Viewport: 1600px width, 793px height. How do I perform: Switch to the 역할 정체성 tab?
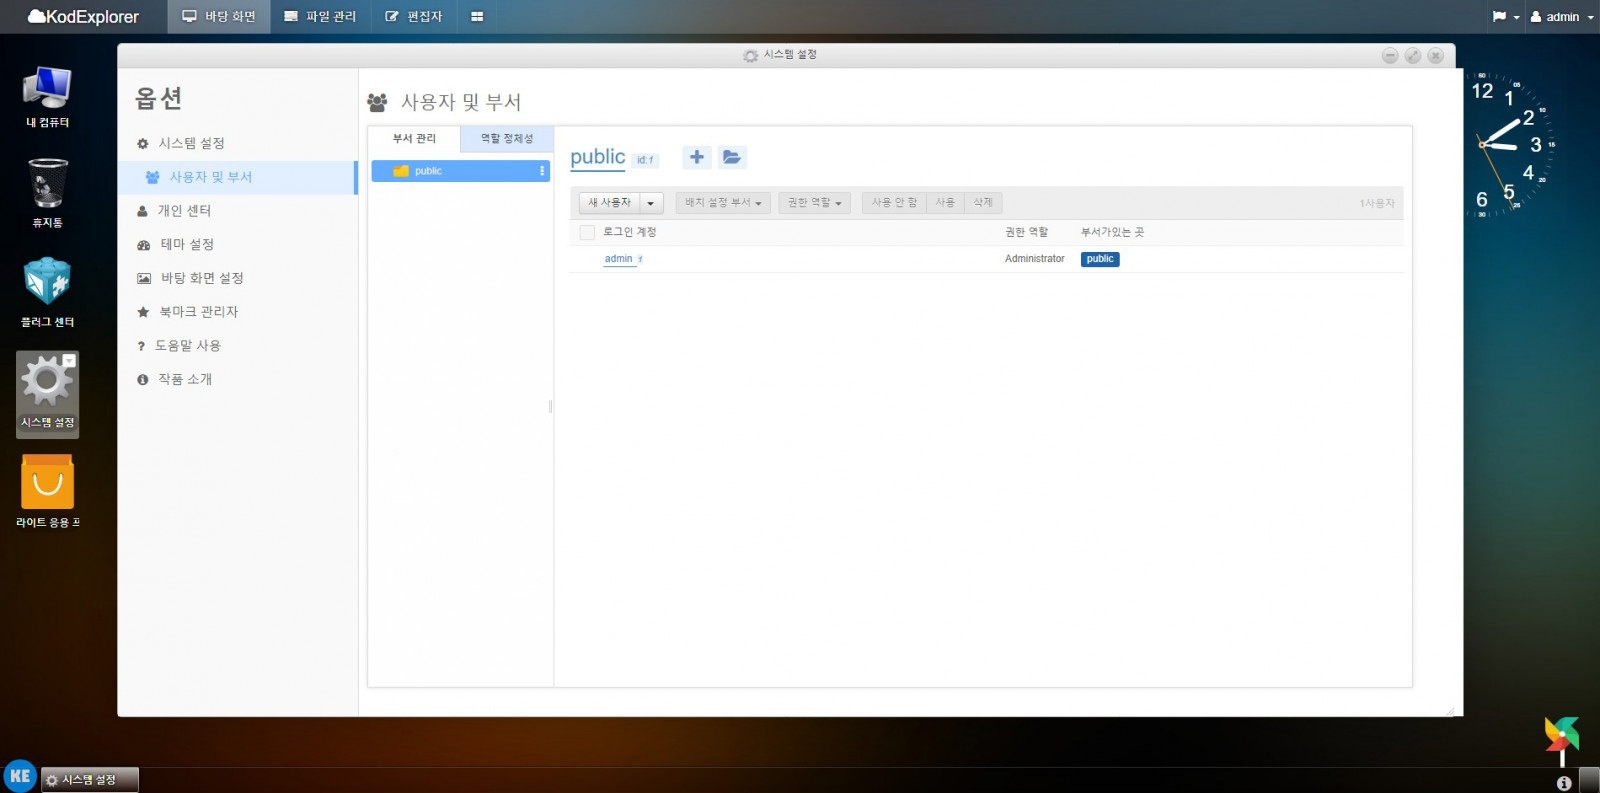[x=507, y=139]
